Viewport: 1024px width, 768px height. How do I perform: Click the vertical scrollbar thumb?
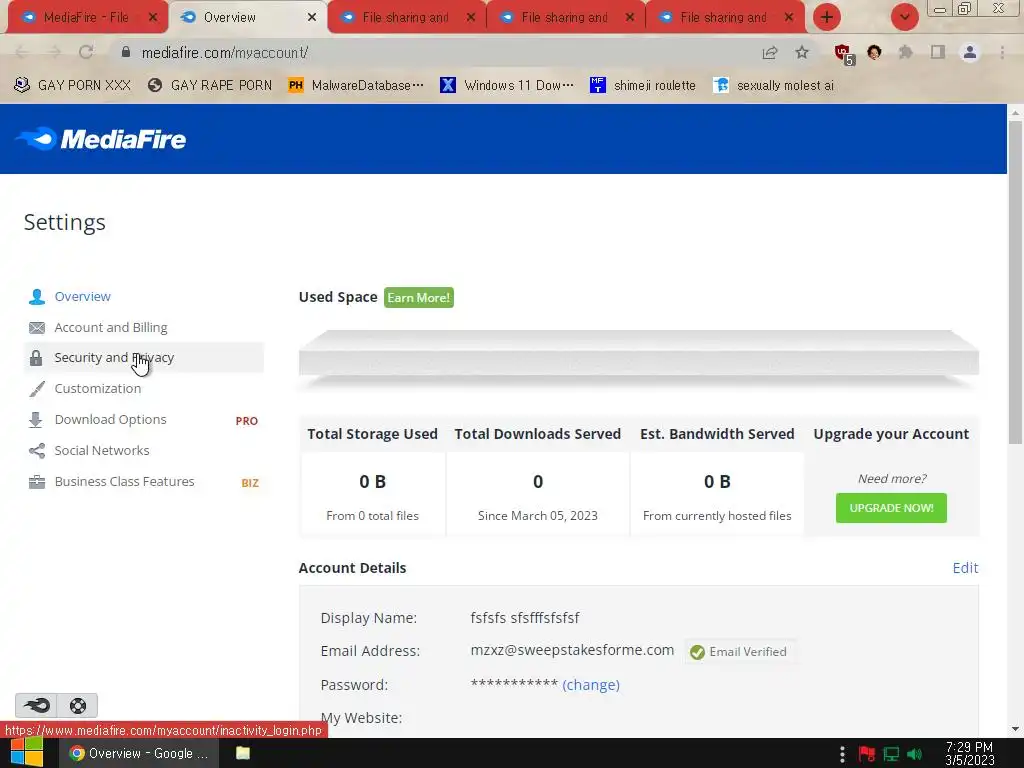pyautogui.click(x=1015, y=282)
